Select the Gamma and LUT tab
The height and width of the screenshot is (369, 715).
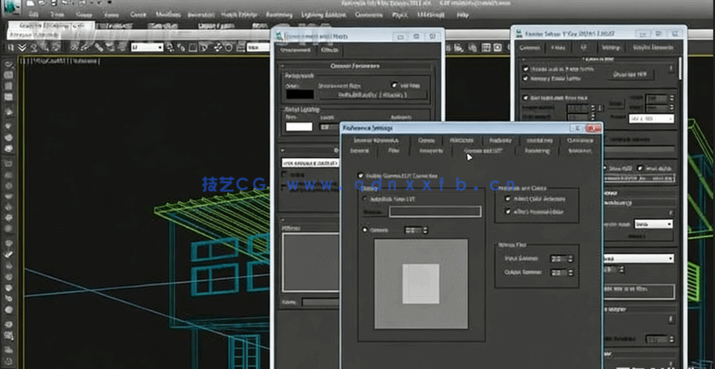coord(483,151)
